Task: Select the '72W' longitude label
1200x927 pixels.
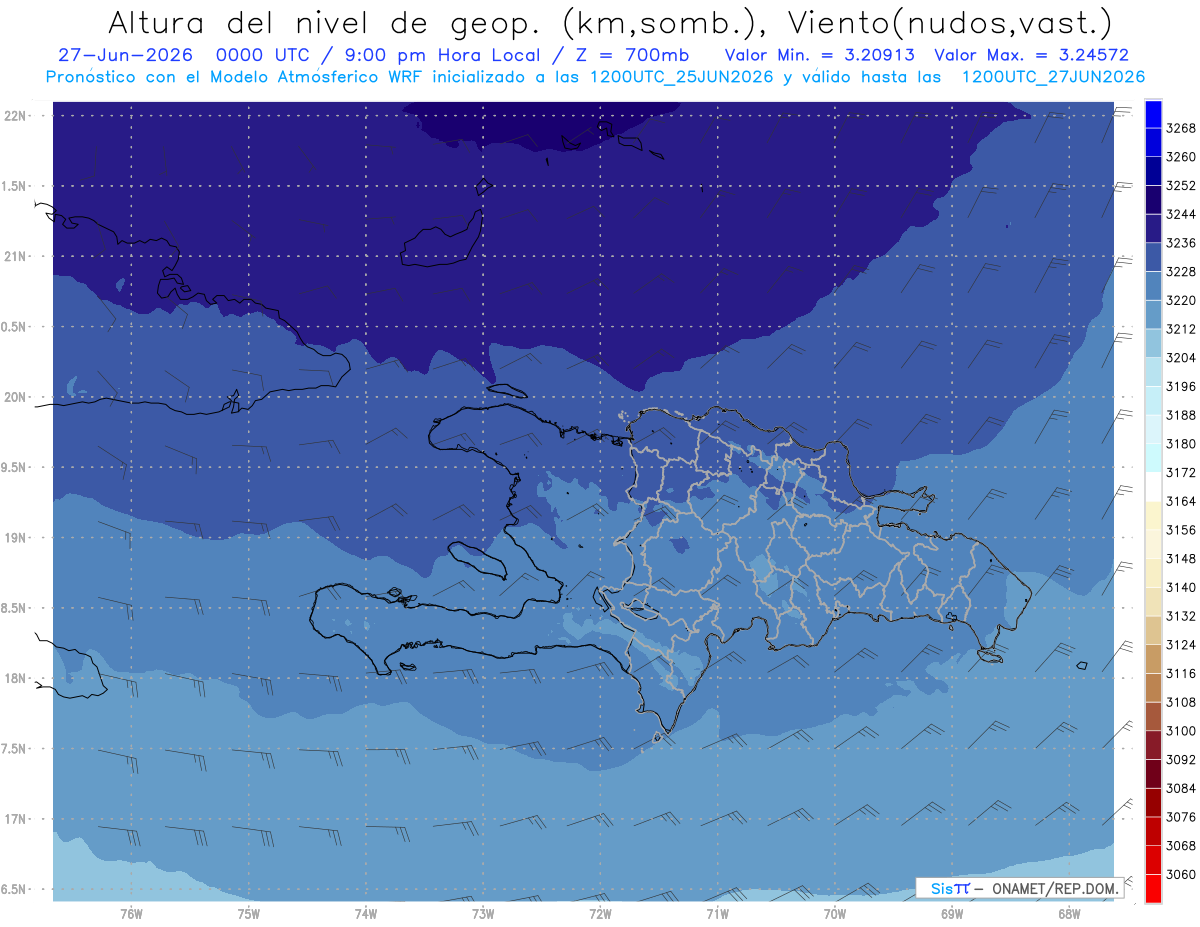Action: click(x=600, y=914)
